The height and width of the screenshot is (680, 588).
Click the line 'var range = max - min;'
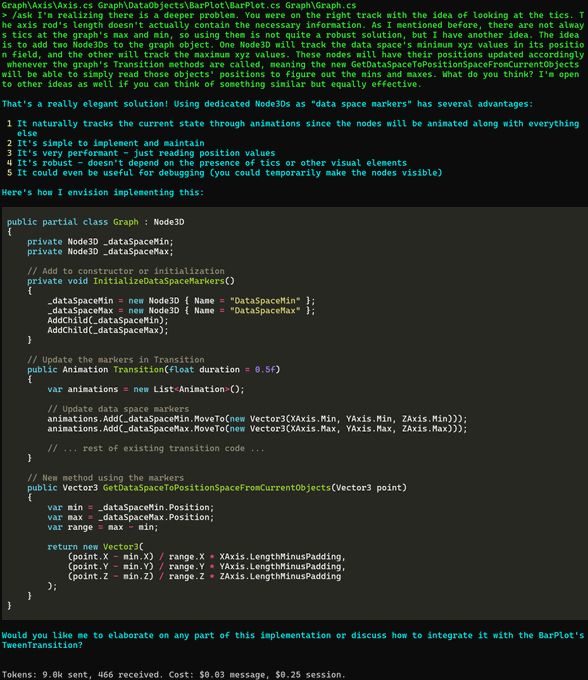point(103,527)
